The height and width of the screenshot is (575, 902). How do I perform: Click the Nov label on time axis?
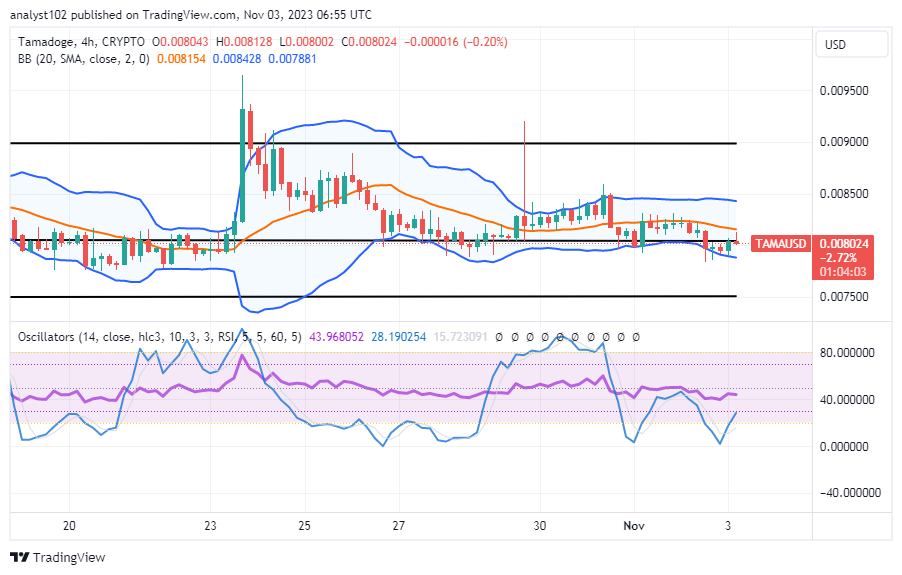pyautogui.click(x=634, y=526)
